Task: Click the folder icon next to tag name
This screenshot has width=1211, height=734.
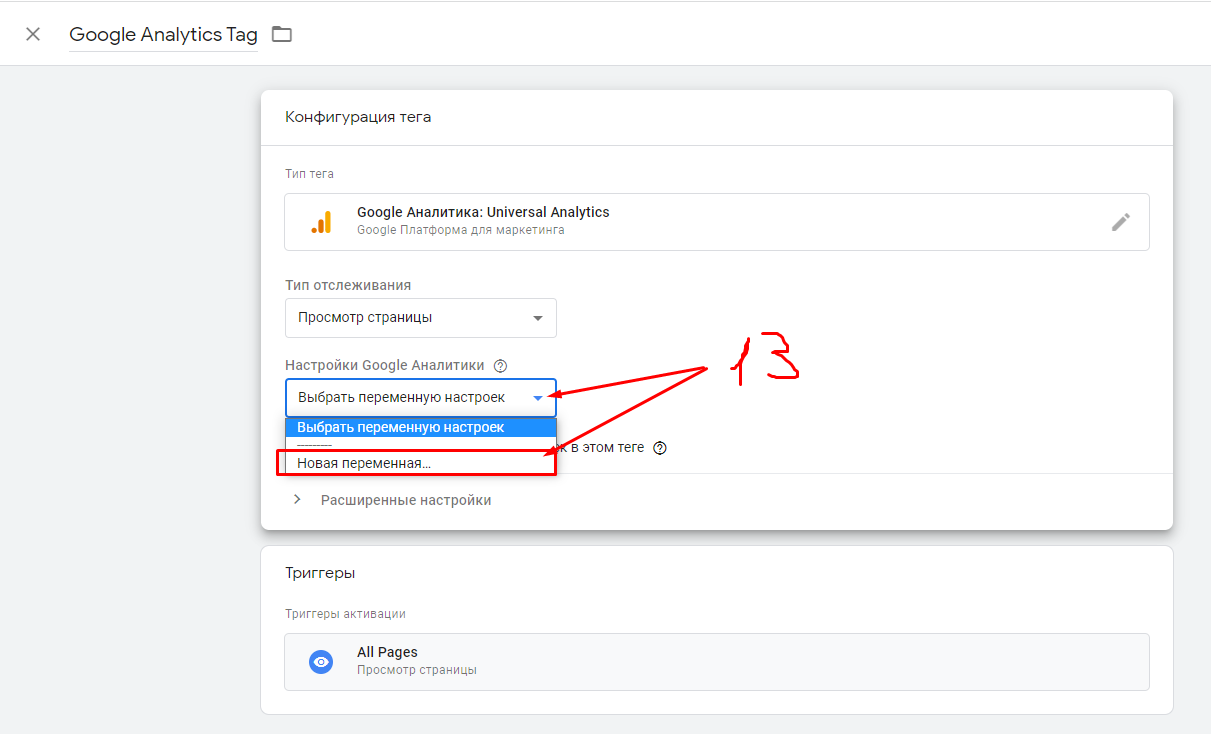Action: tap(282, 34)
